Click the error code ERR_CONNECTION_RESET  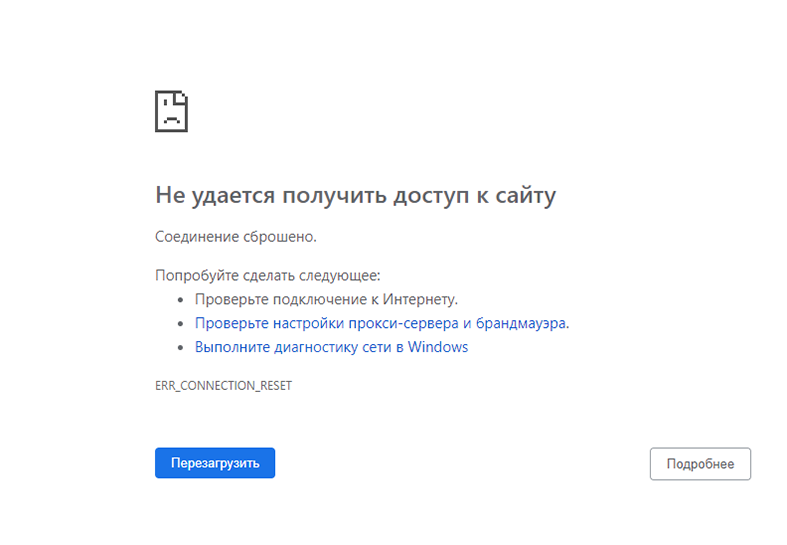coord(223,385)
